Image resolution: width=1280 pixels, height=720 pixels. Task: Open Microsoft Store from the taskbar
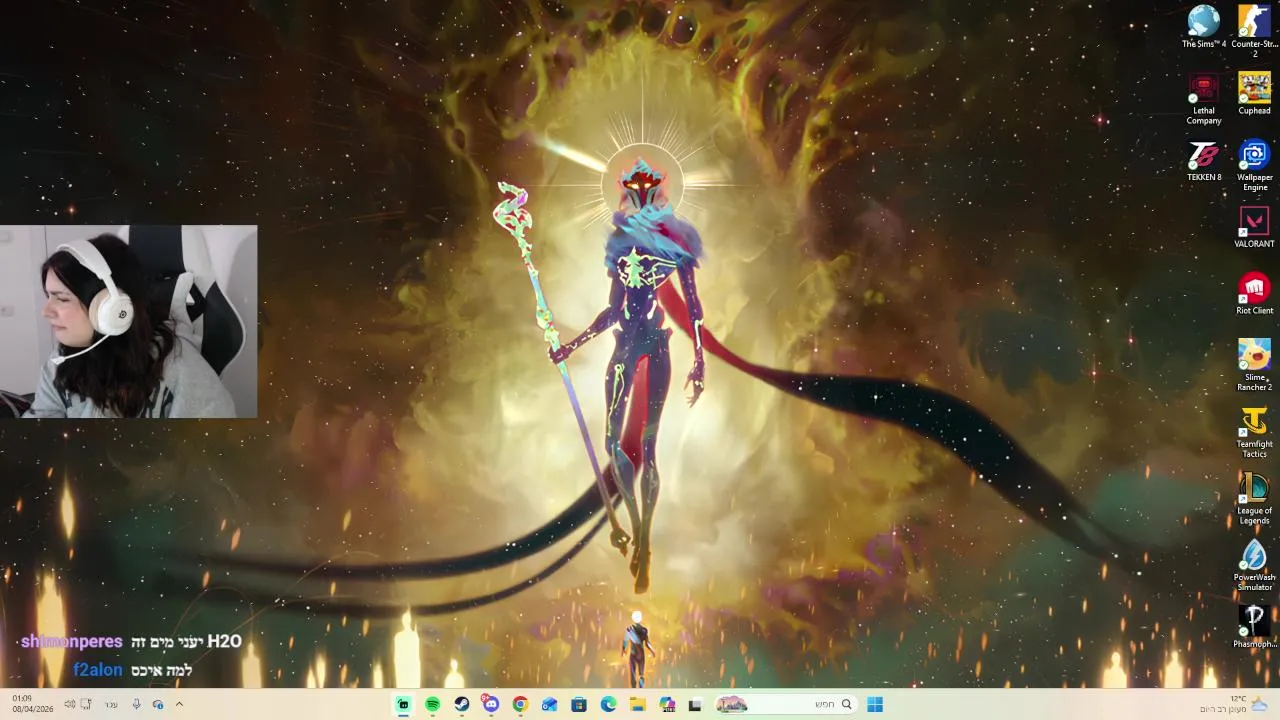point(578,704)
